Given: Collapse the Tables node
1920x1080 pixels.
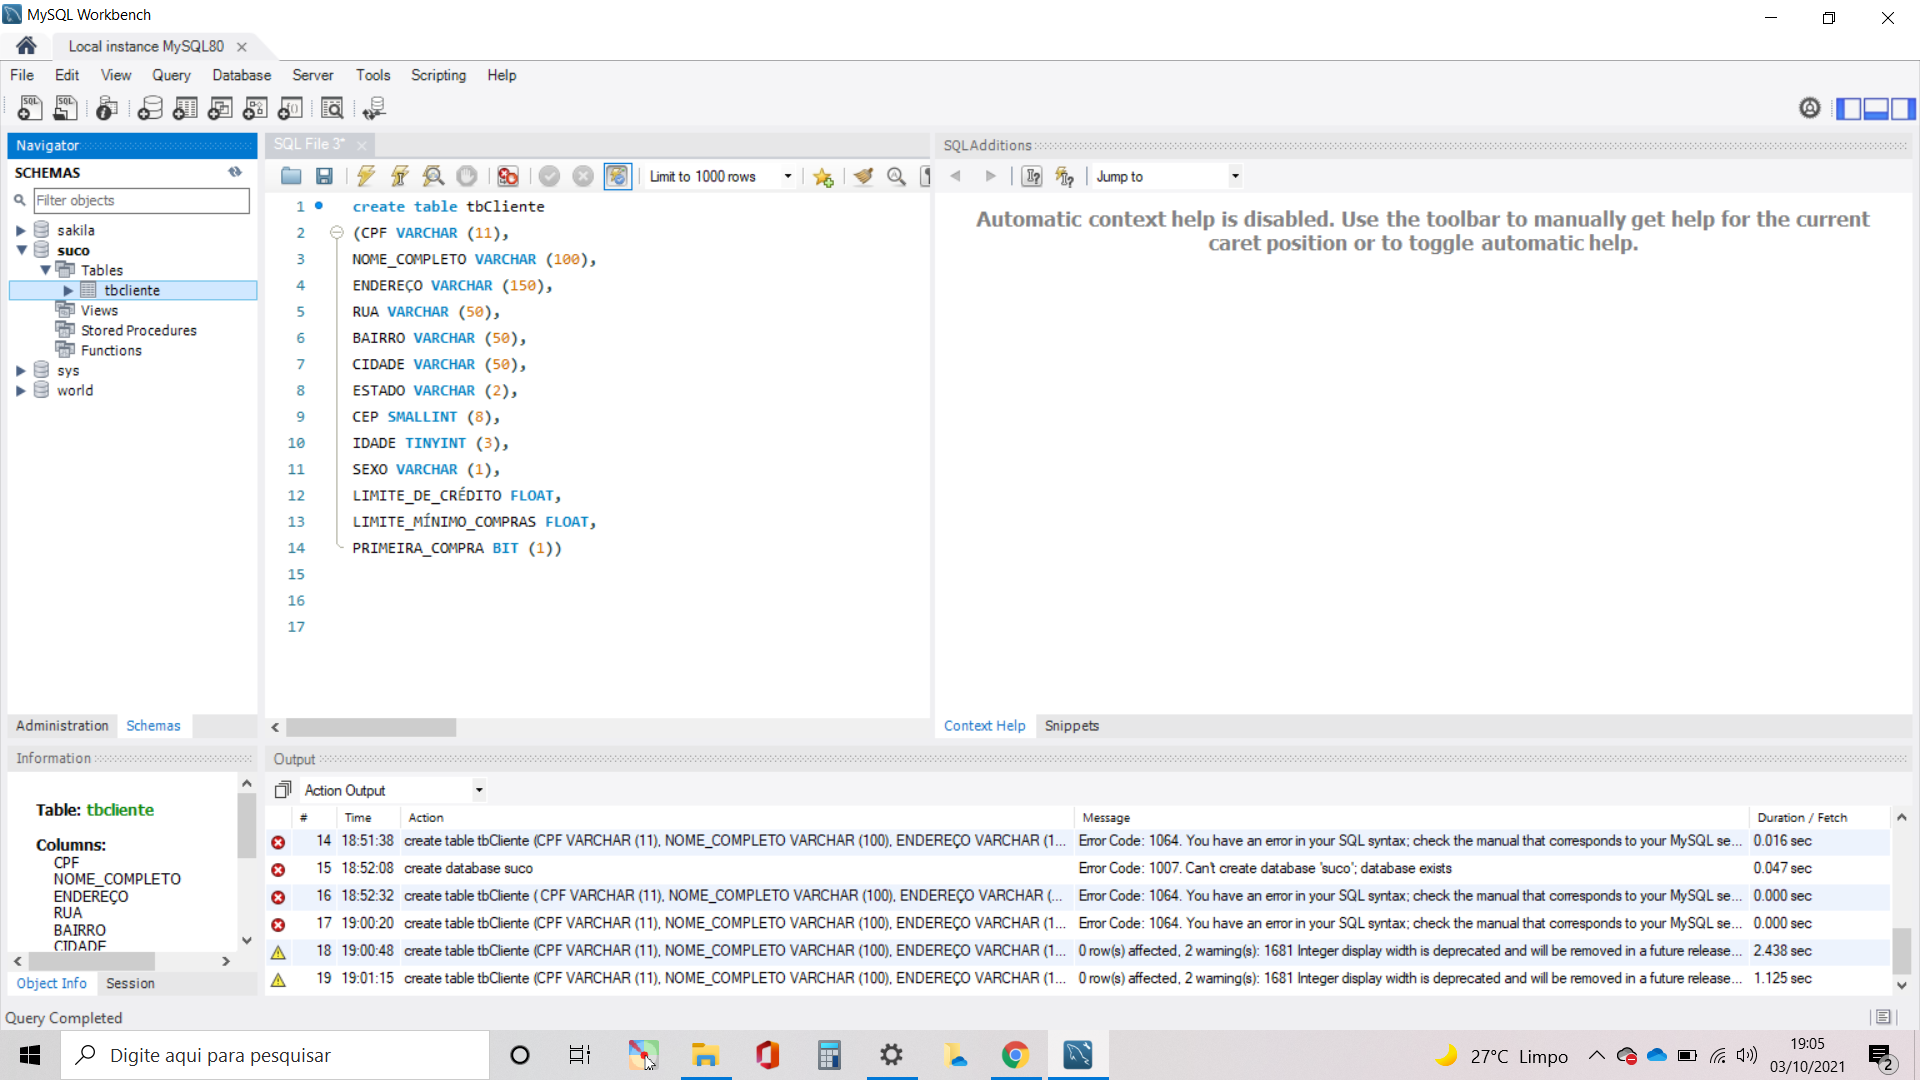Looking at the screenshot, I should coord(45,270).
